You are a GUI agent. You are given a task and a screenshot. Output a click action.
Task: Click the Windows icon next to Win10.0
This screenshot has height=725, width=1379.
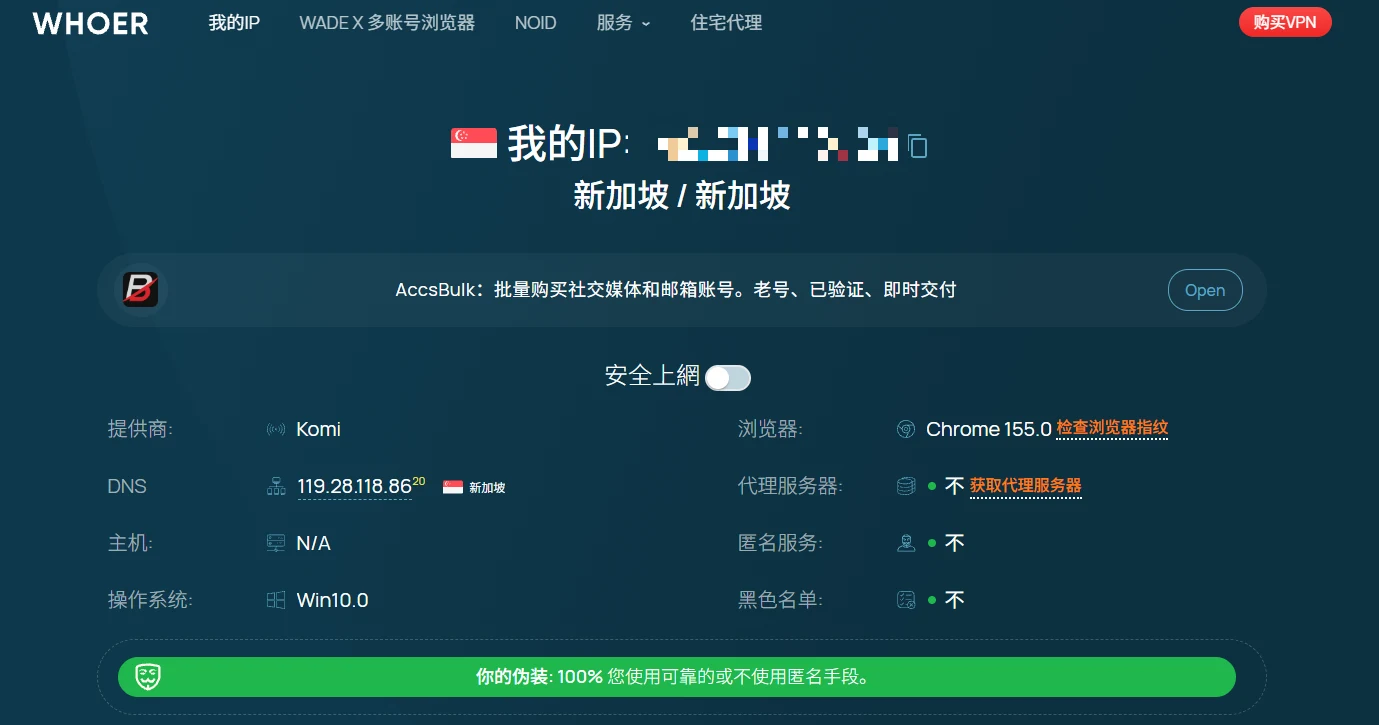point(276,601)
